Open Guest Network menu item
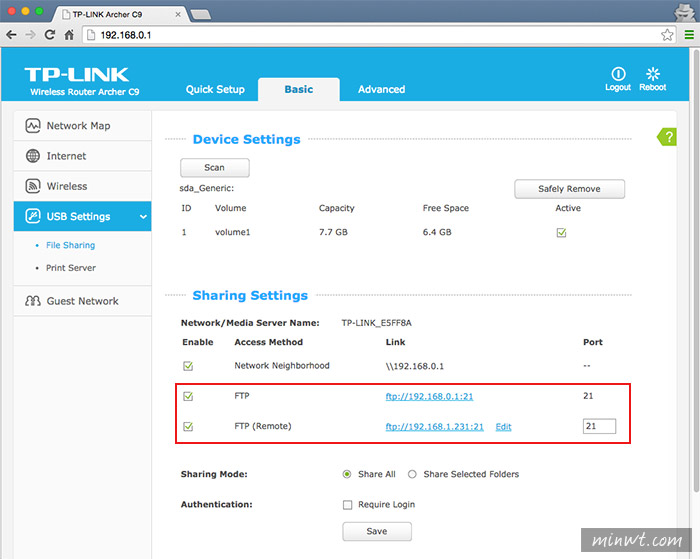This screenshot has height=559, width=700. (x=83, y=301)
